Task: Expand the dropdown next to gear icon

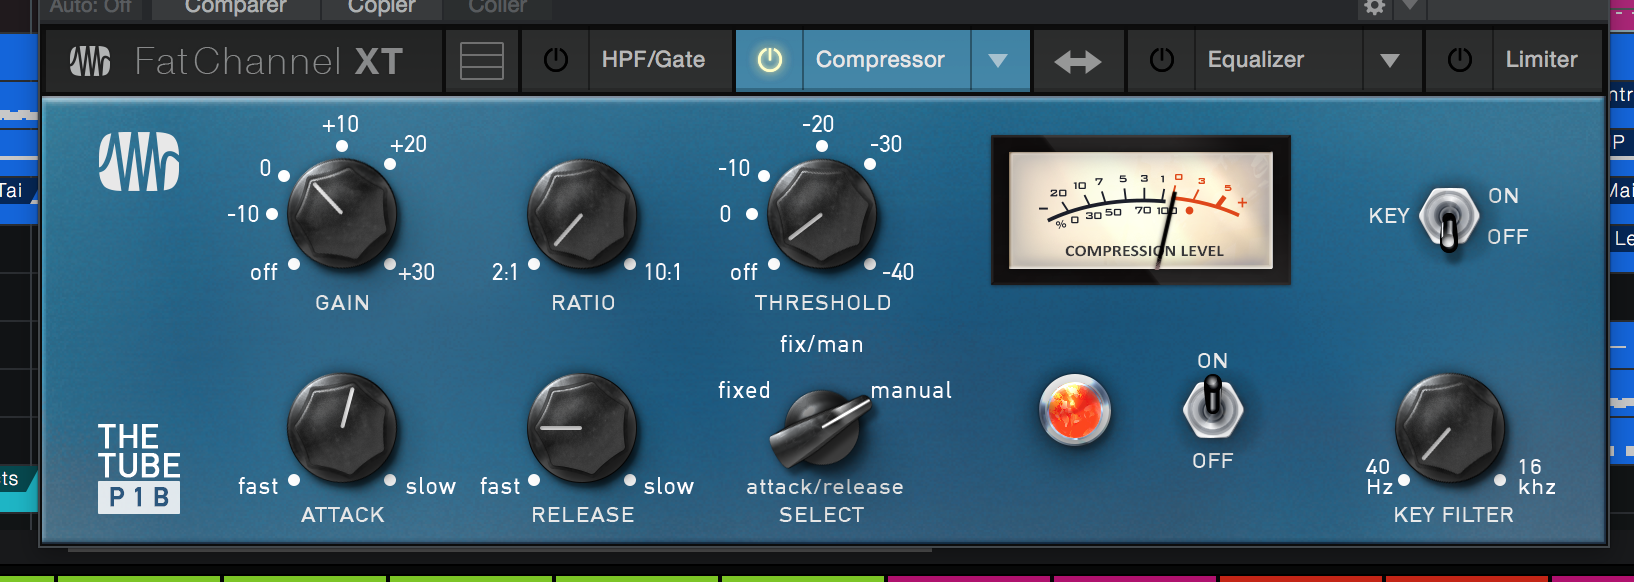Action: [x=1409, y=7]
